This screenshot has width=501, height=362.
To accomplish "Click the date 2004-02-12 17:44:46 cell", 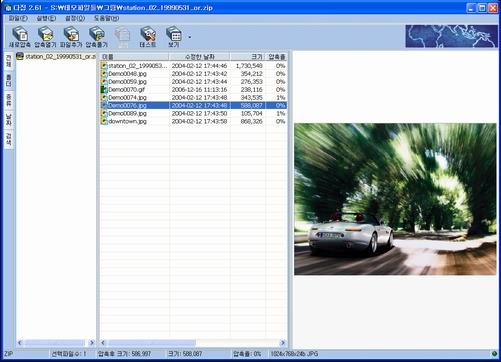I will coord(199,66).
